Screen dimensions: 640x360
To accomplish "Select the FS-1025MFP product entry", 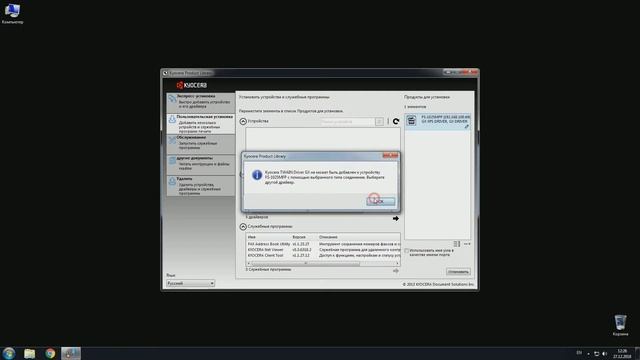I will coord(438,122).
